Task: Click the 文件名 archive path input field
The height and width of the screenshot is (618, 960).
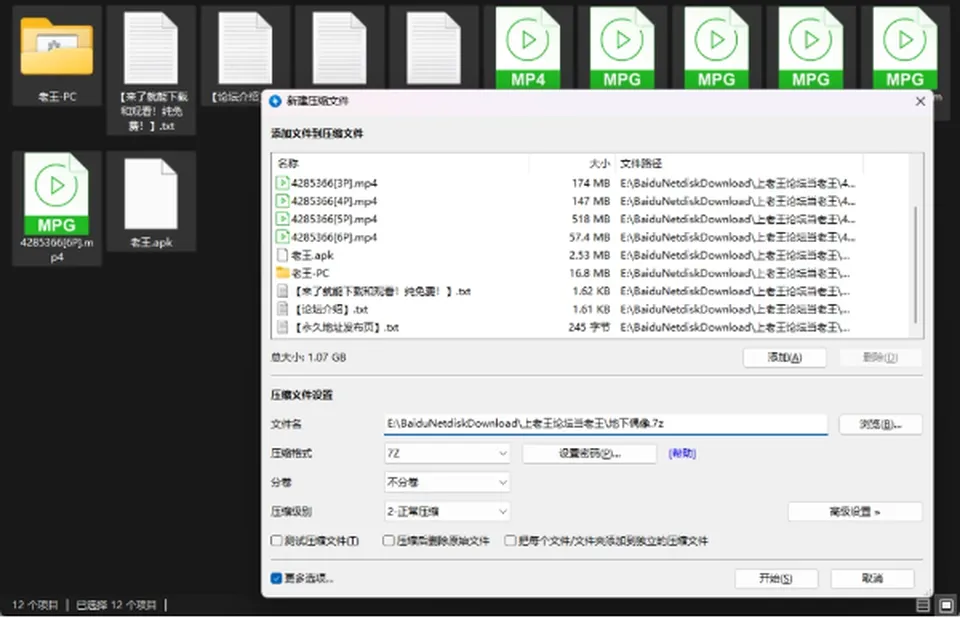Action: point(606,424)
